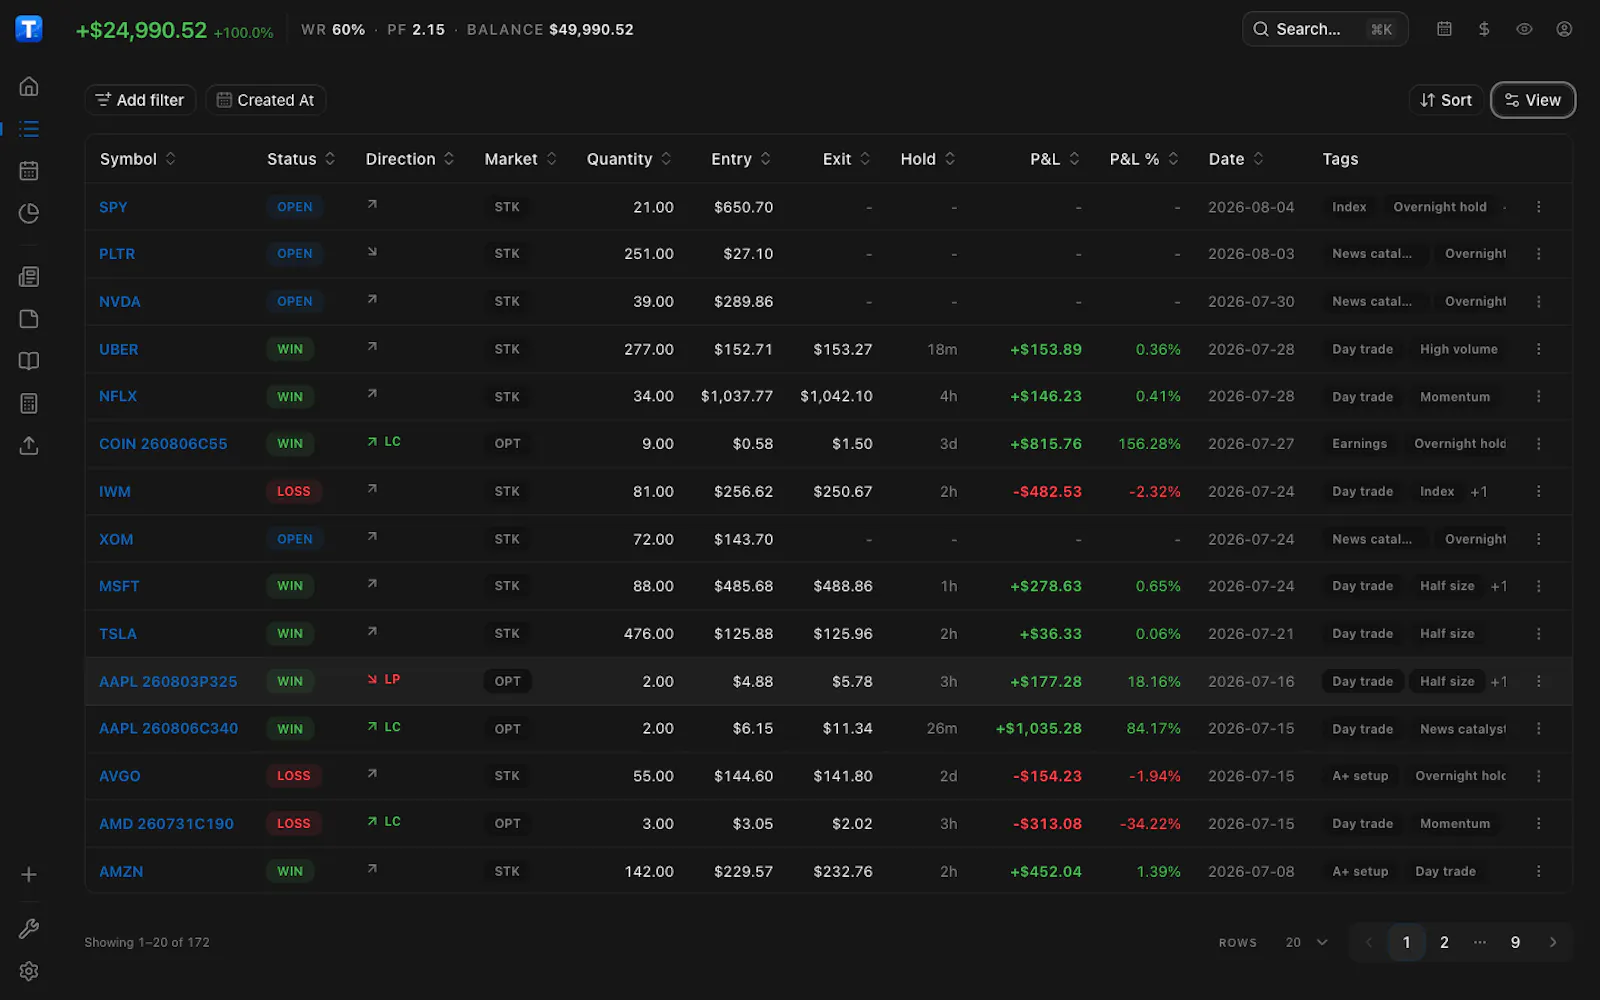1600x1000 pixels.
Task: Open the open-book journal icon in sidebar
Action: (29, 361)
